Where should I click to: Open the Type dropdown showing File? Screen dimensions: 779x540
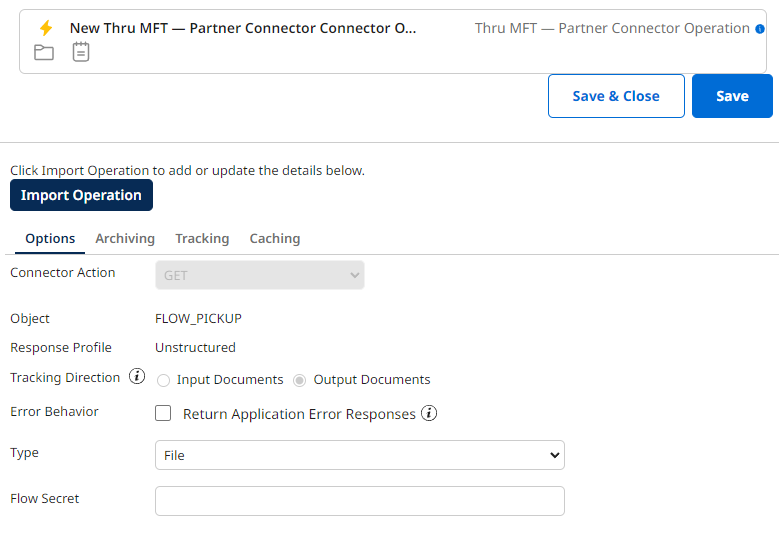pos(360,455)
